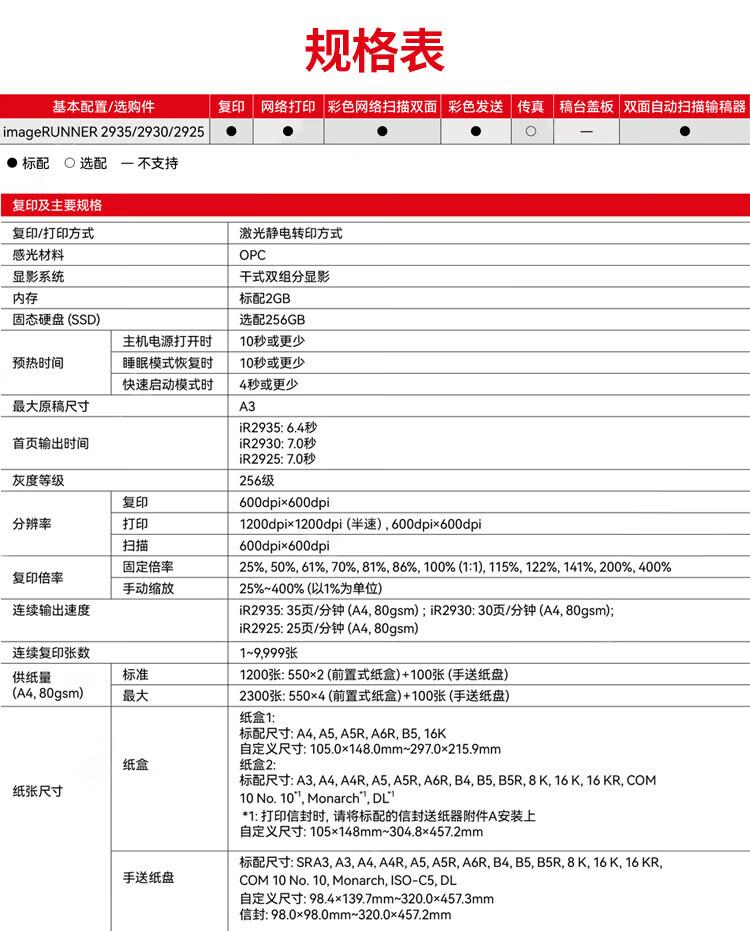Click the 标配 legend filled dot
Image resolution: width=750 pixels, height=931 pixels.
tap(12, 163)
